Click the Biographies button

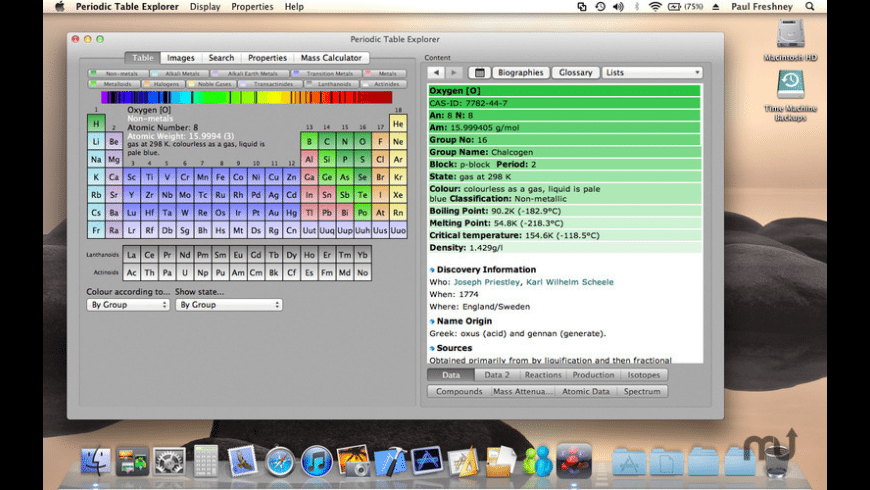pos(520,73)
